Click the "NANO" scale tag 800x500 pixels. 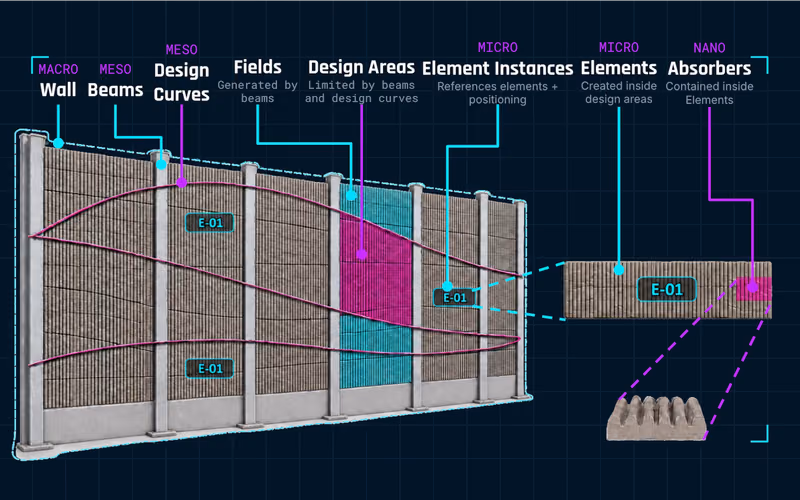[x=709, y=48]
